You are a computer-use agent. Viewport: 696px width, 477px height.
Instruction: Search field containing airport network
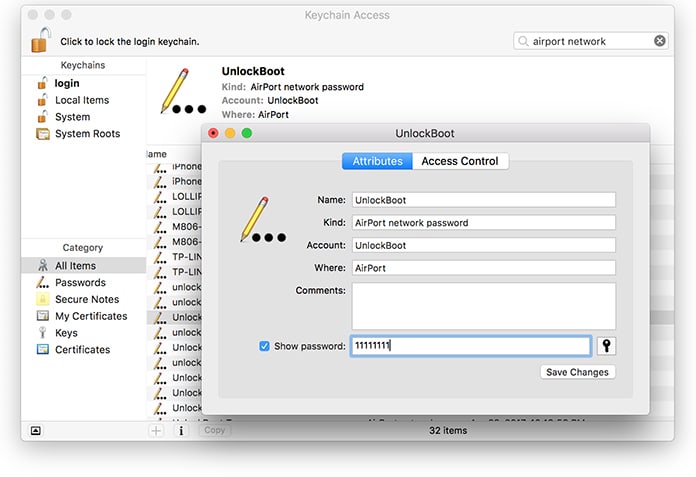pyautogui.click(x=591, y=41)
